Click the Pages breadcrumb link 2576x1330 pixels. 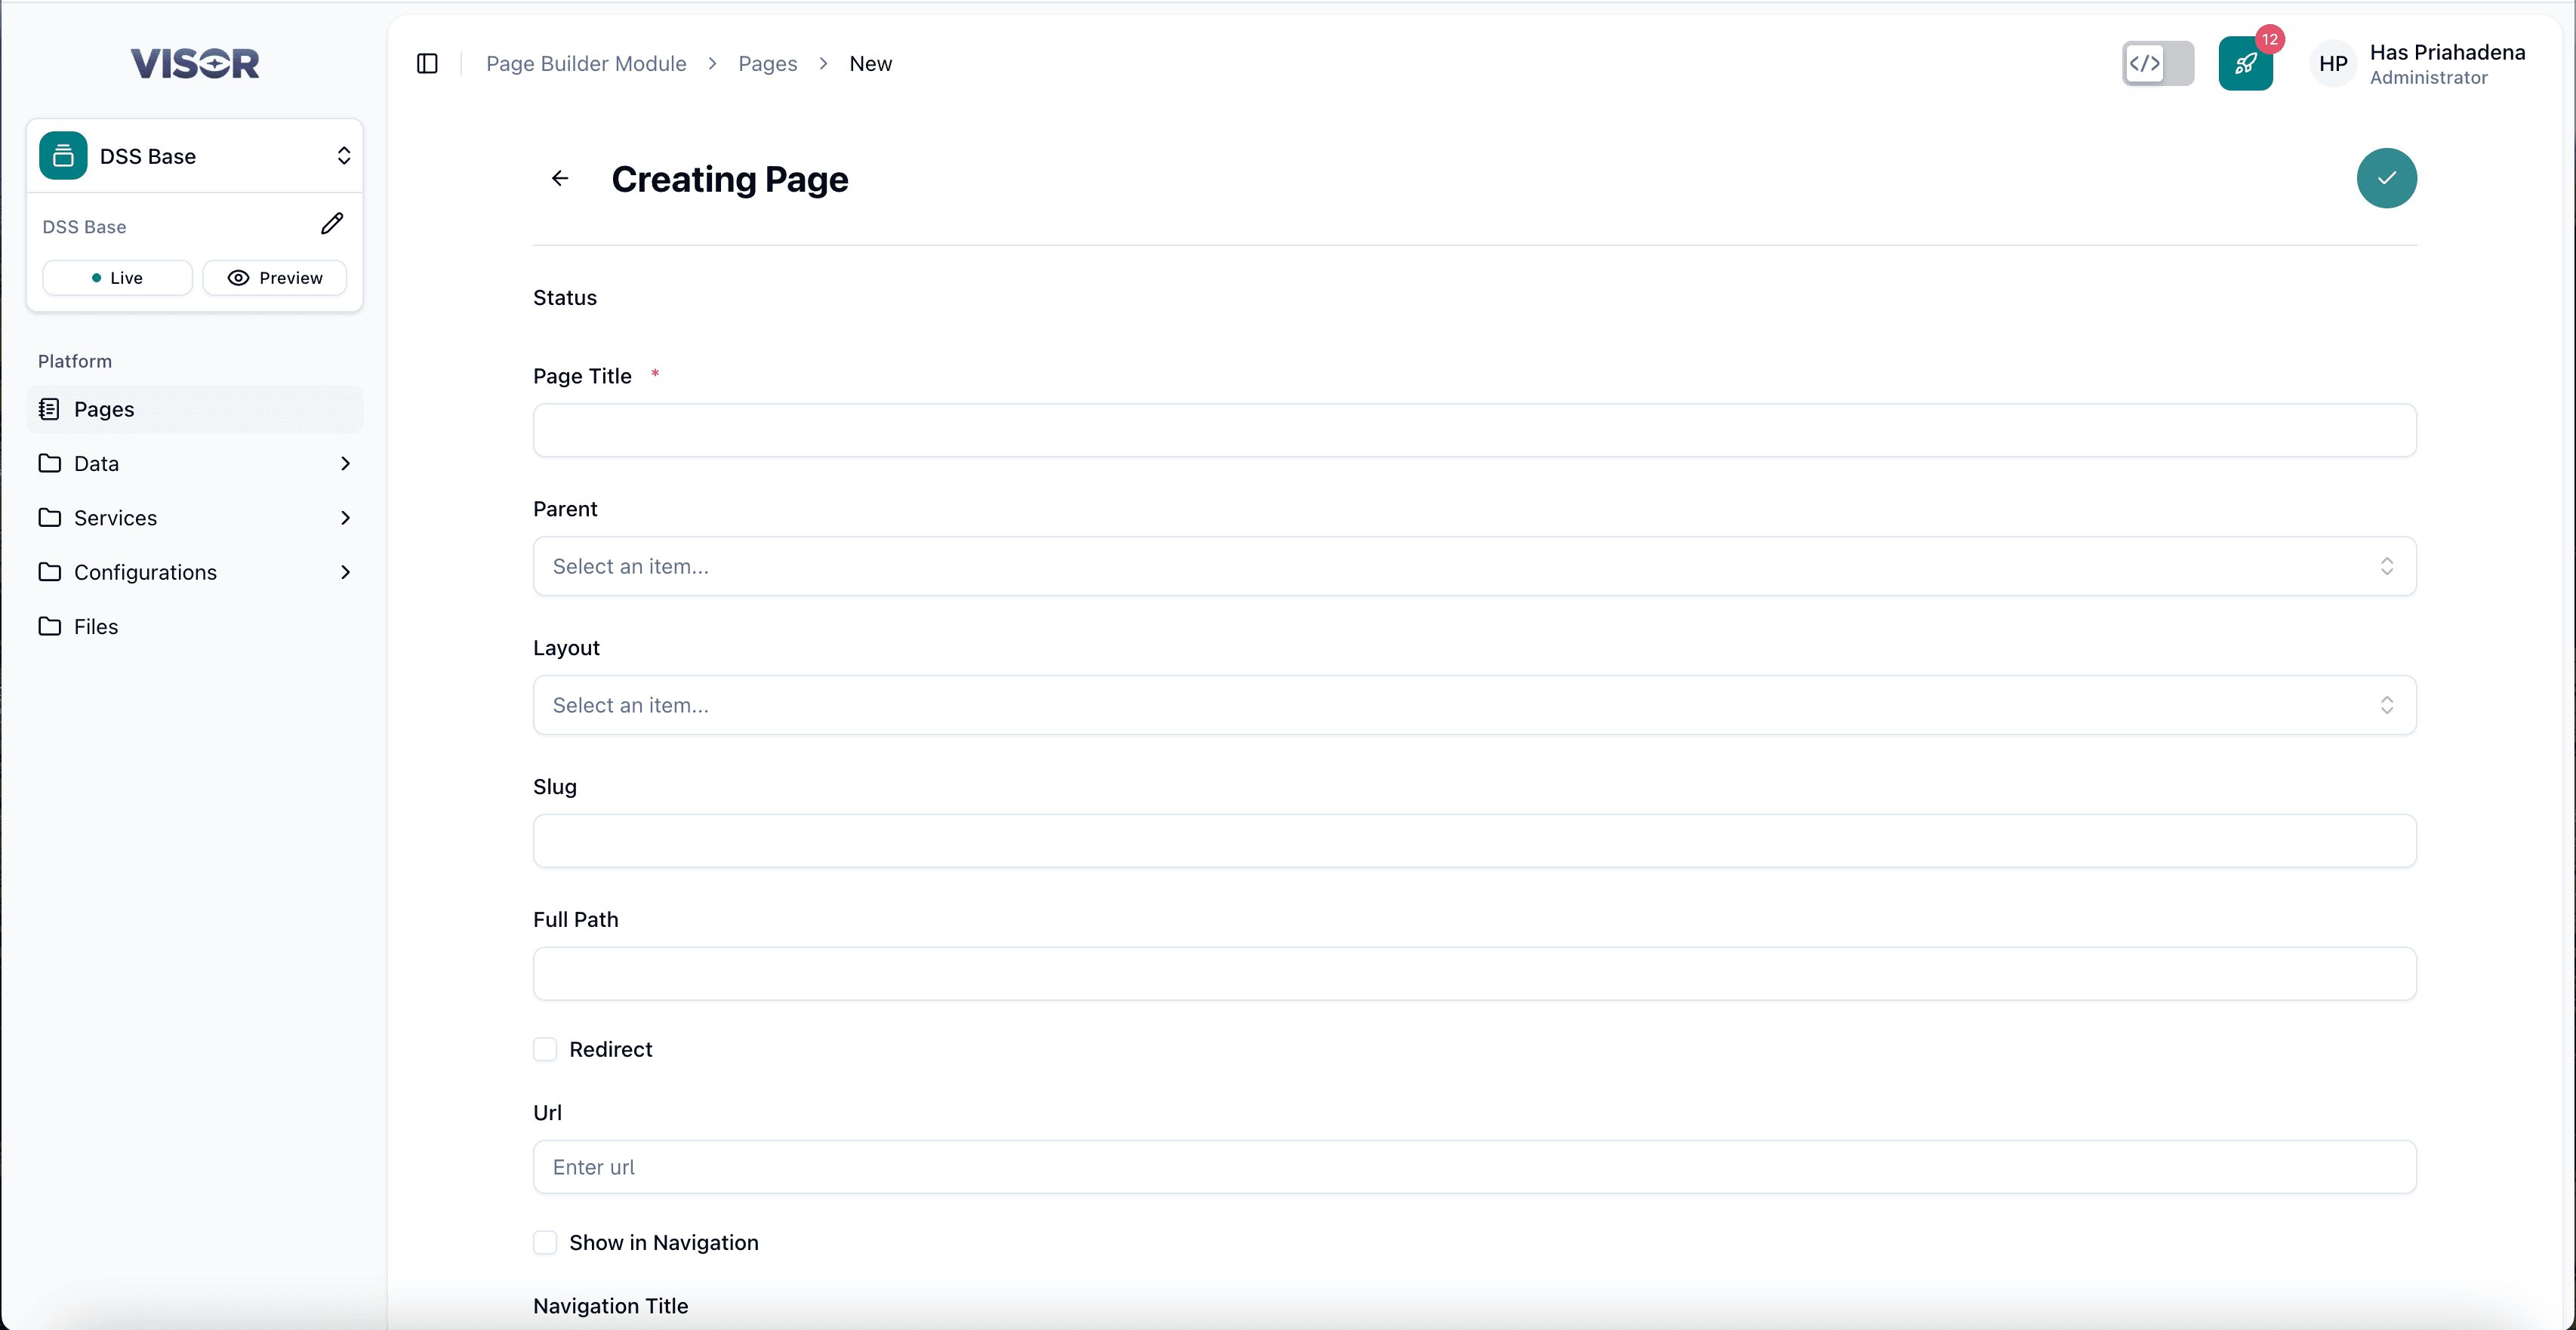click(767, 63)
